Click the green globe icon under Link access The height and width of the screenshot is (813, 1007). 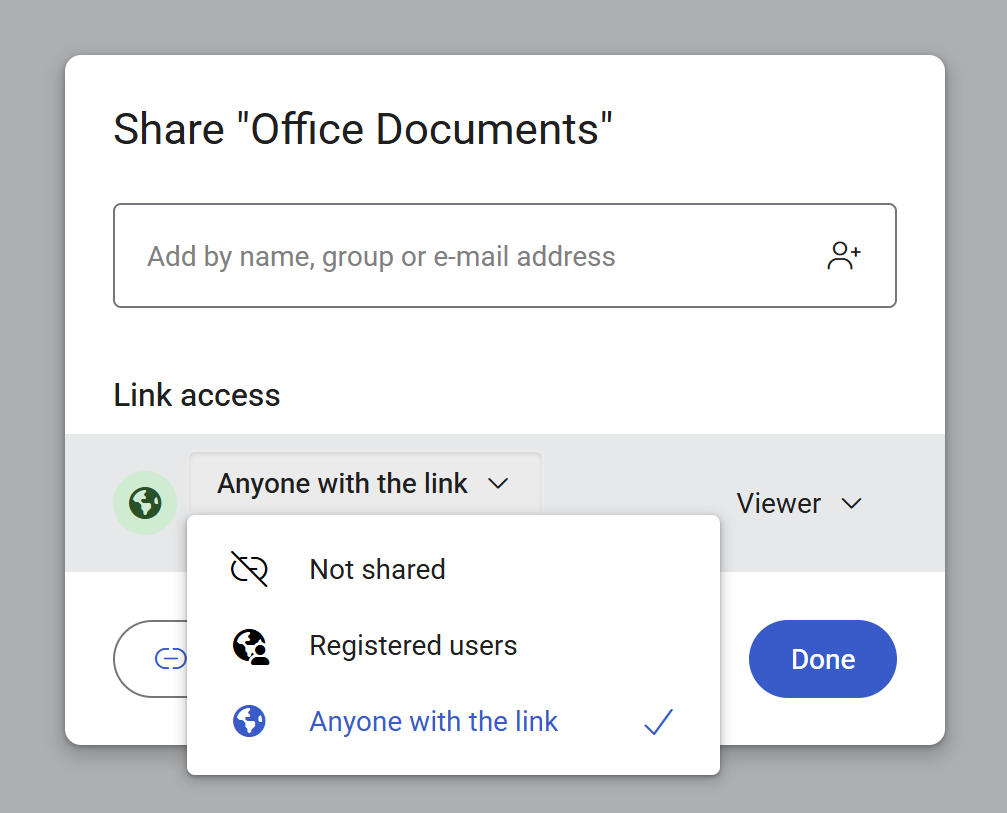click(145, 503)
